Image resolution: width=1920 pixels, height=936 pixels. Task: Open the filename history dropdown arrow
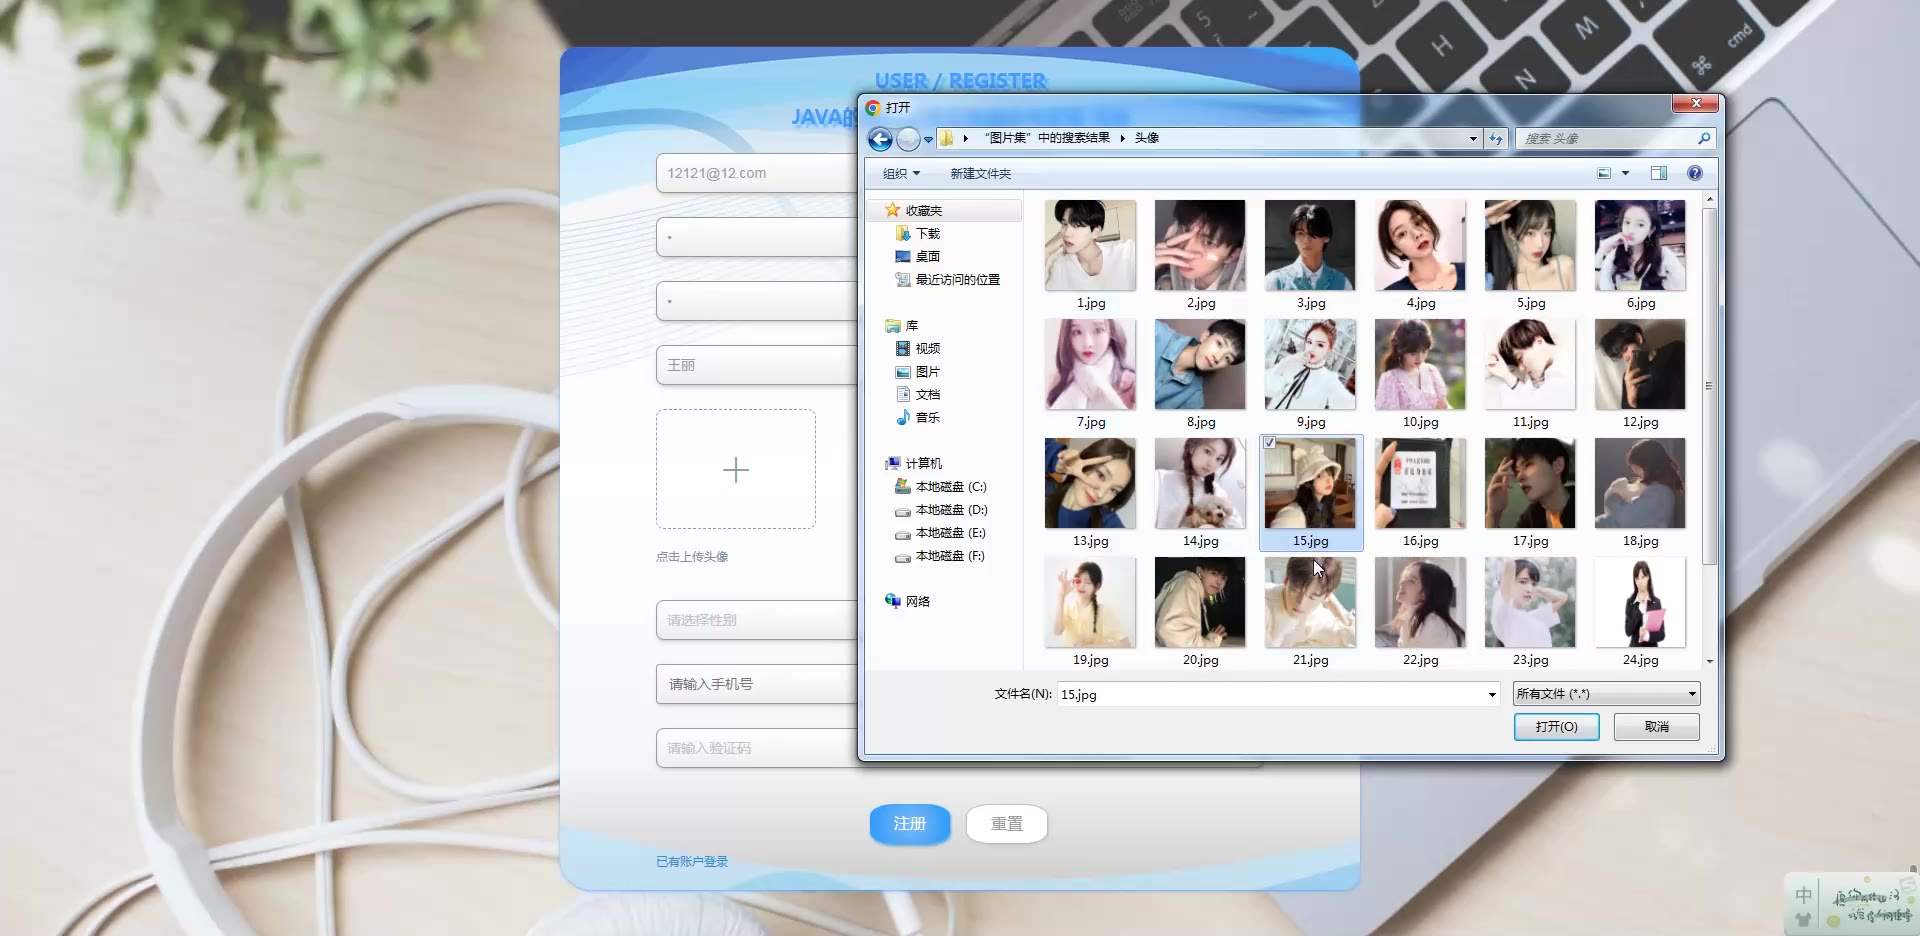1492,694
